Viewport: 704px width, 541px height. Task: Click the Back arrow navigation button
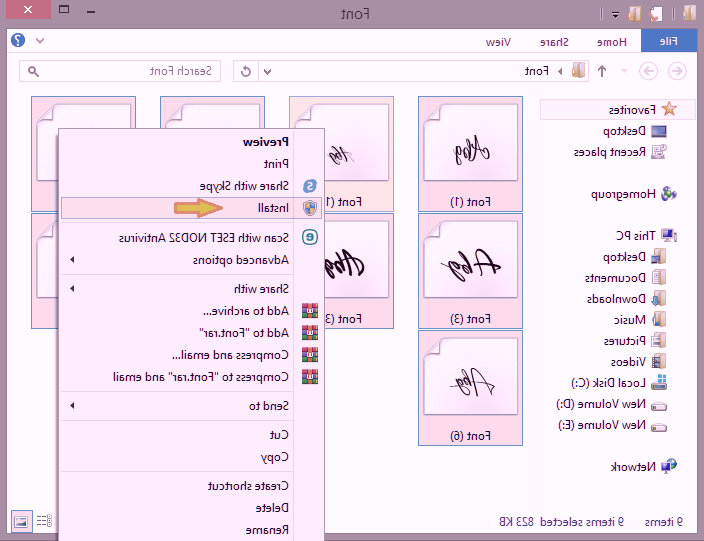677,71
